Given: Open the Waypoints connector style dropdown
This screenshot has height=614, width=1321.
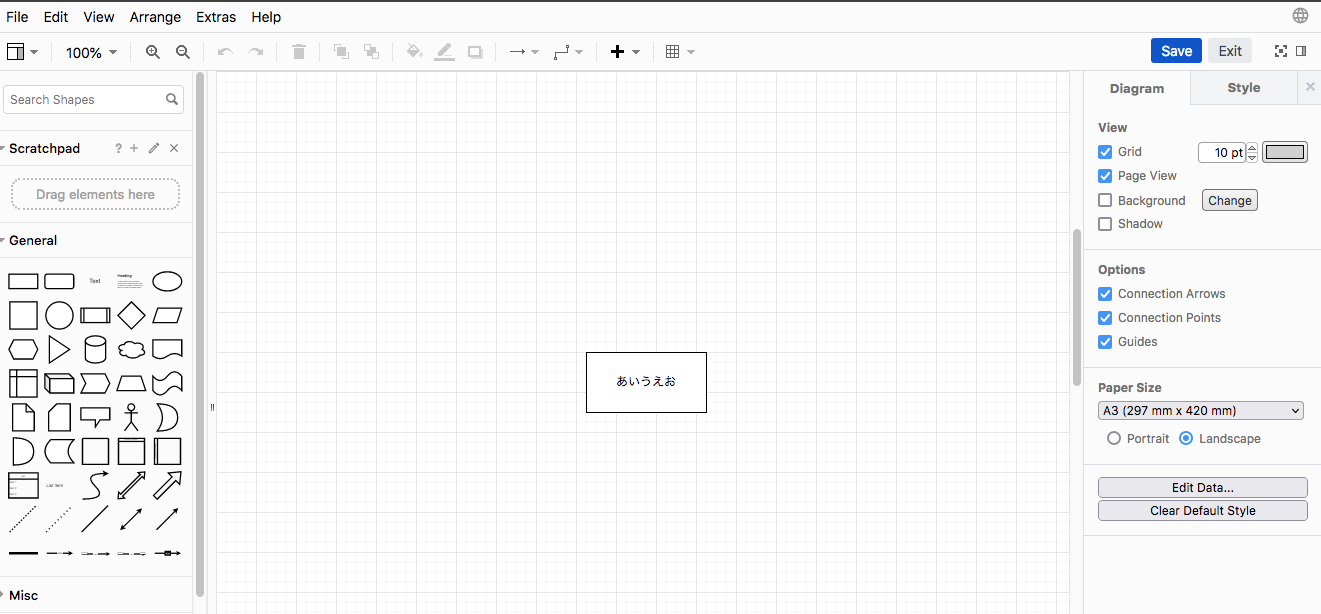Looking at the screenshot, I should (x=568, y=52).
